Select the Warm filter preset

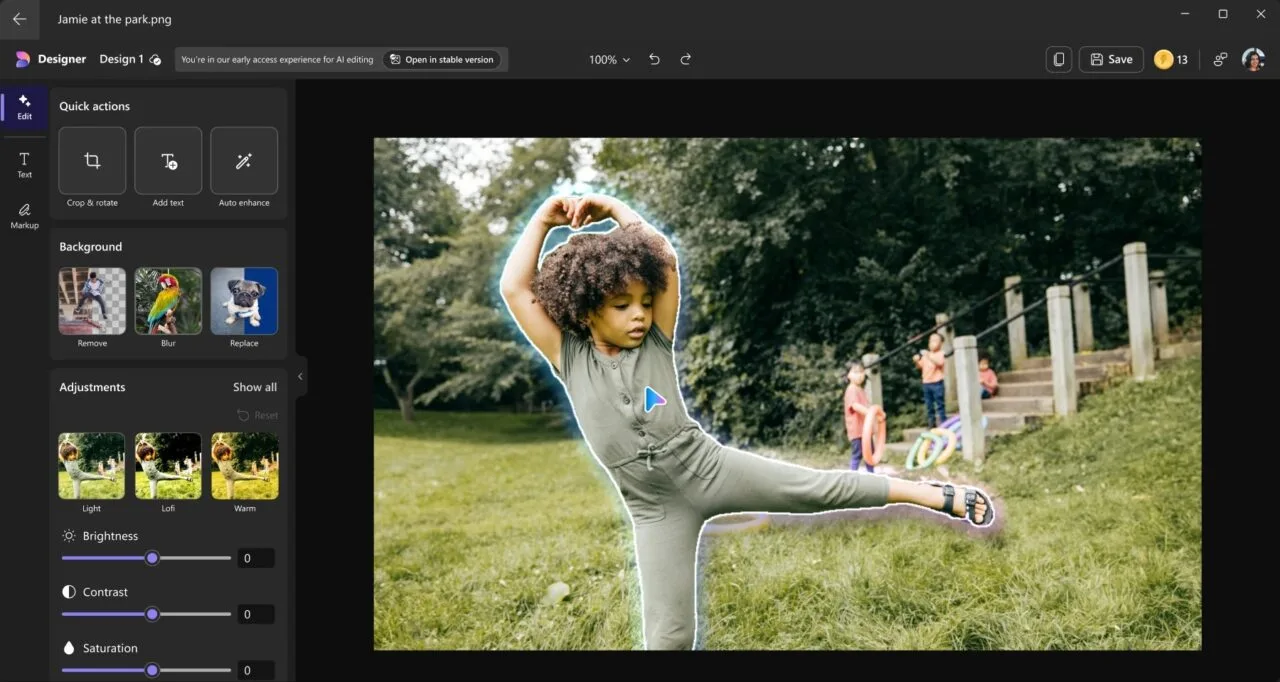pyautogui.click(x=243, y=466)
